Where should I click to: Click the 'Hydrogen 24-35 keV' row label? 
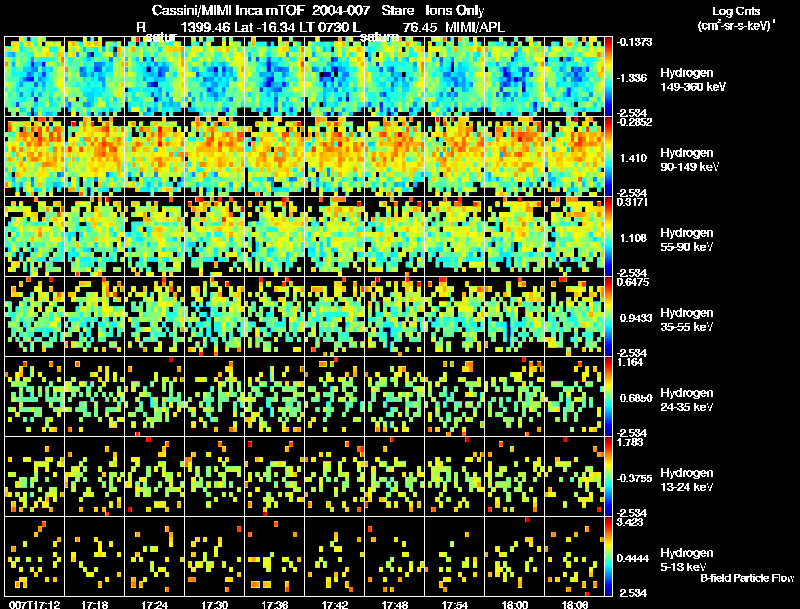point(687,400)
